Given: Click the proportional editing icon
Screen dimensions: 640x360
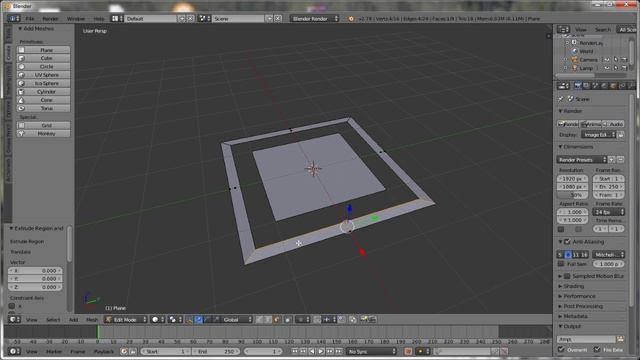Looking at the screenshot, I should click(301, 320).
